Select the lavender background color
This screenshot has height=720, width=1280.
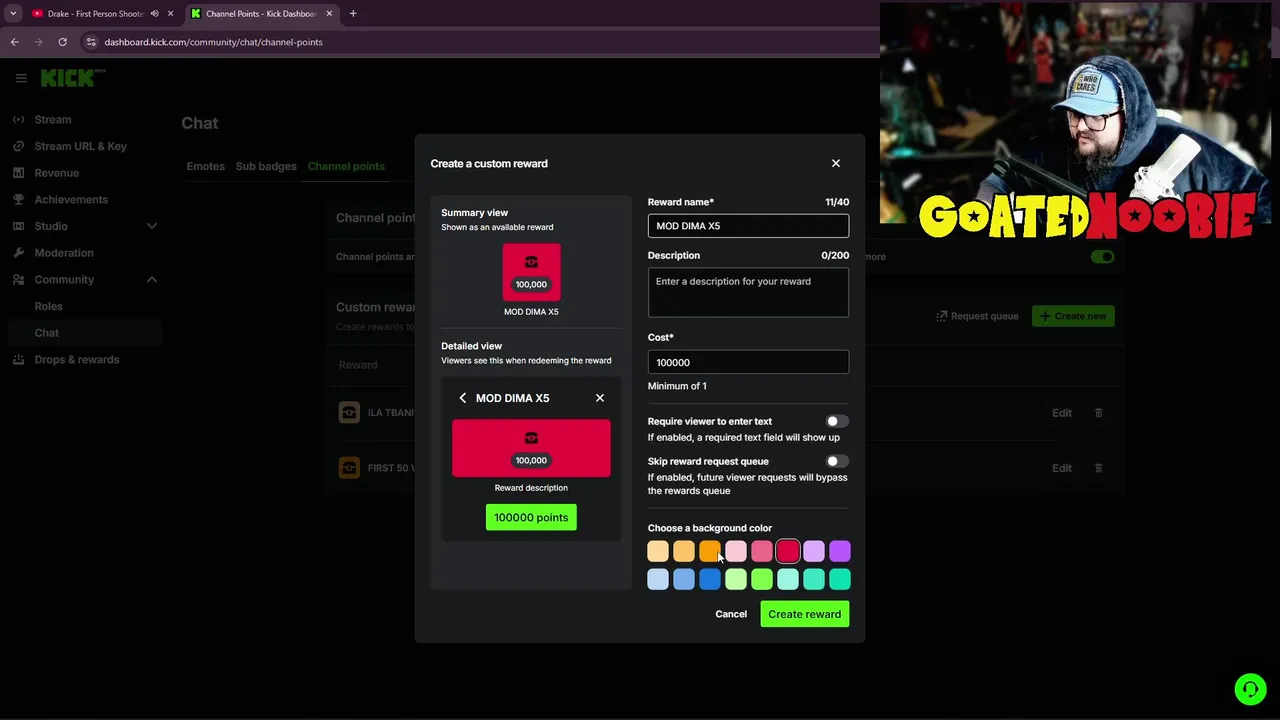(x=814, y=551)
